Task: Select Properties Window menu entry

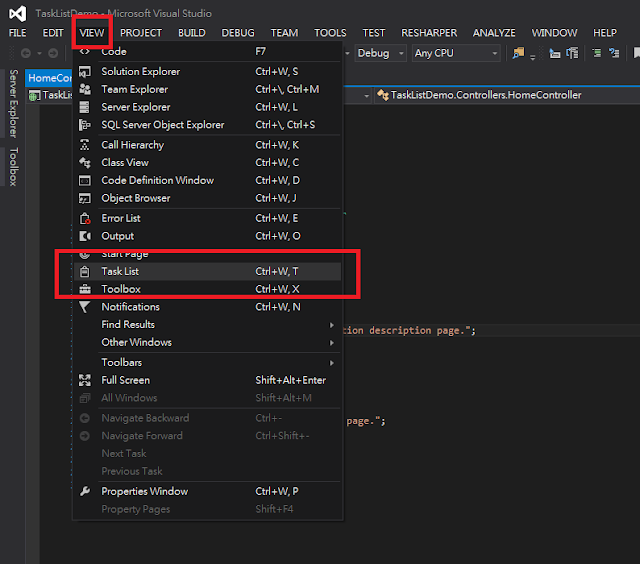Action: click(207, 491)
